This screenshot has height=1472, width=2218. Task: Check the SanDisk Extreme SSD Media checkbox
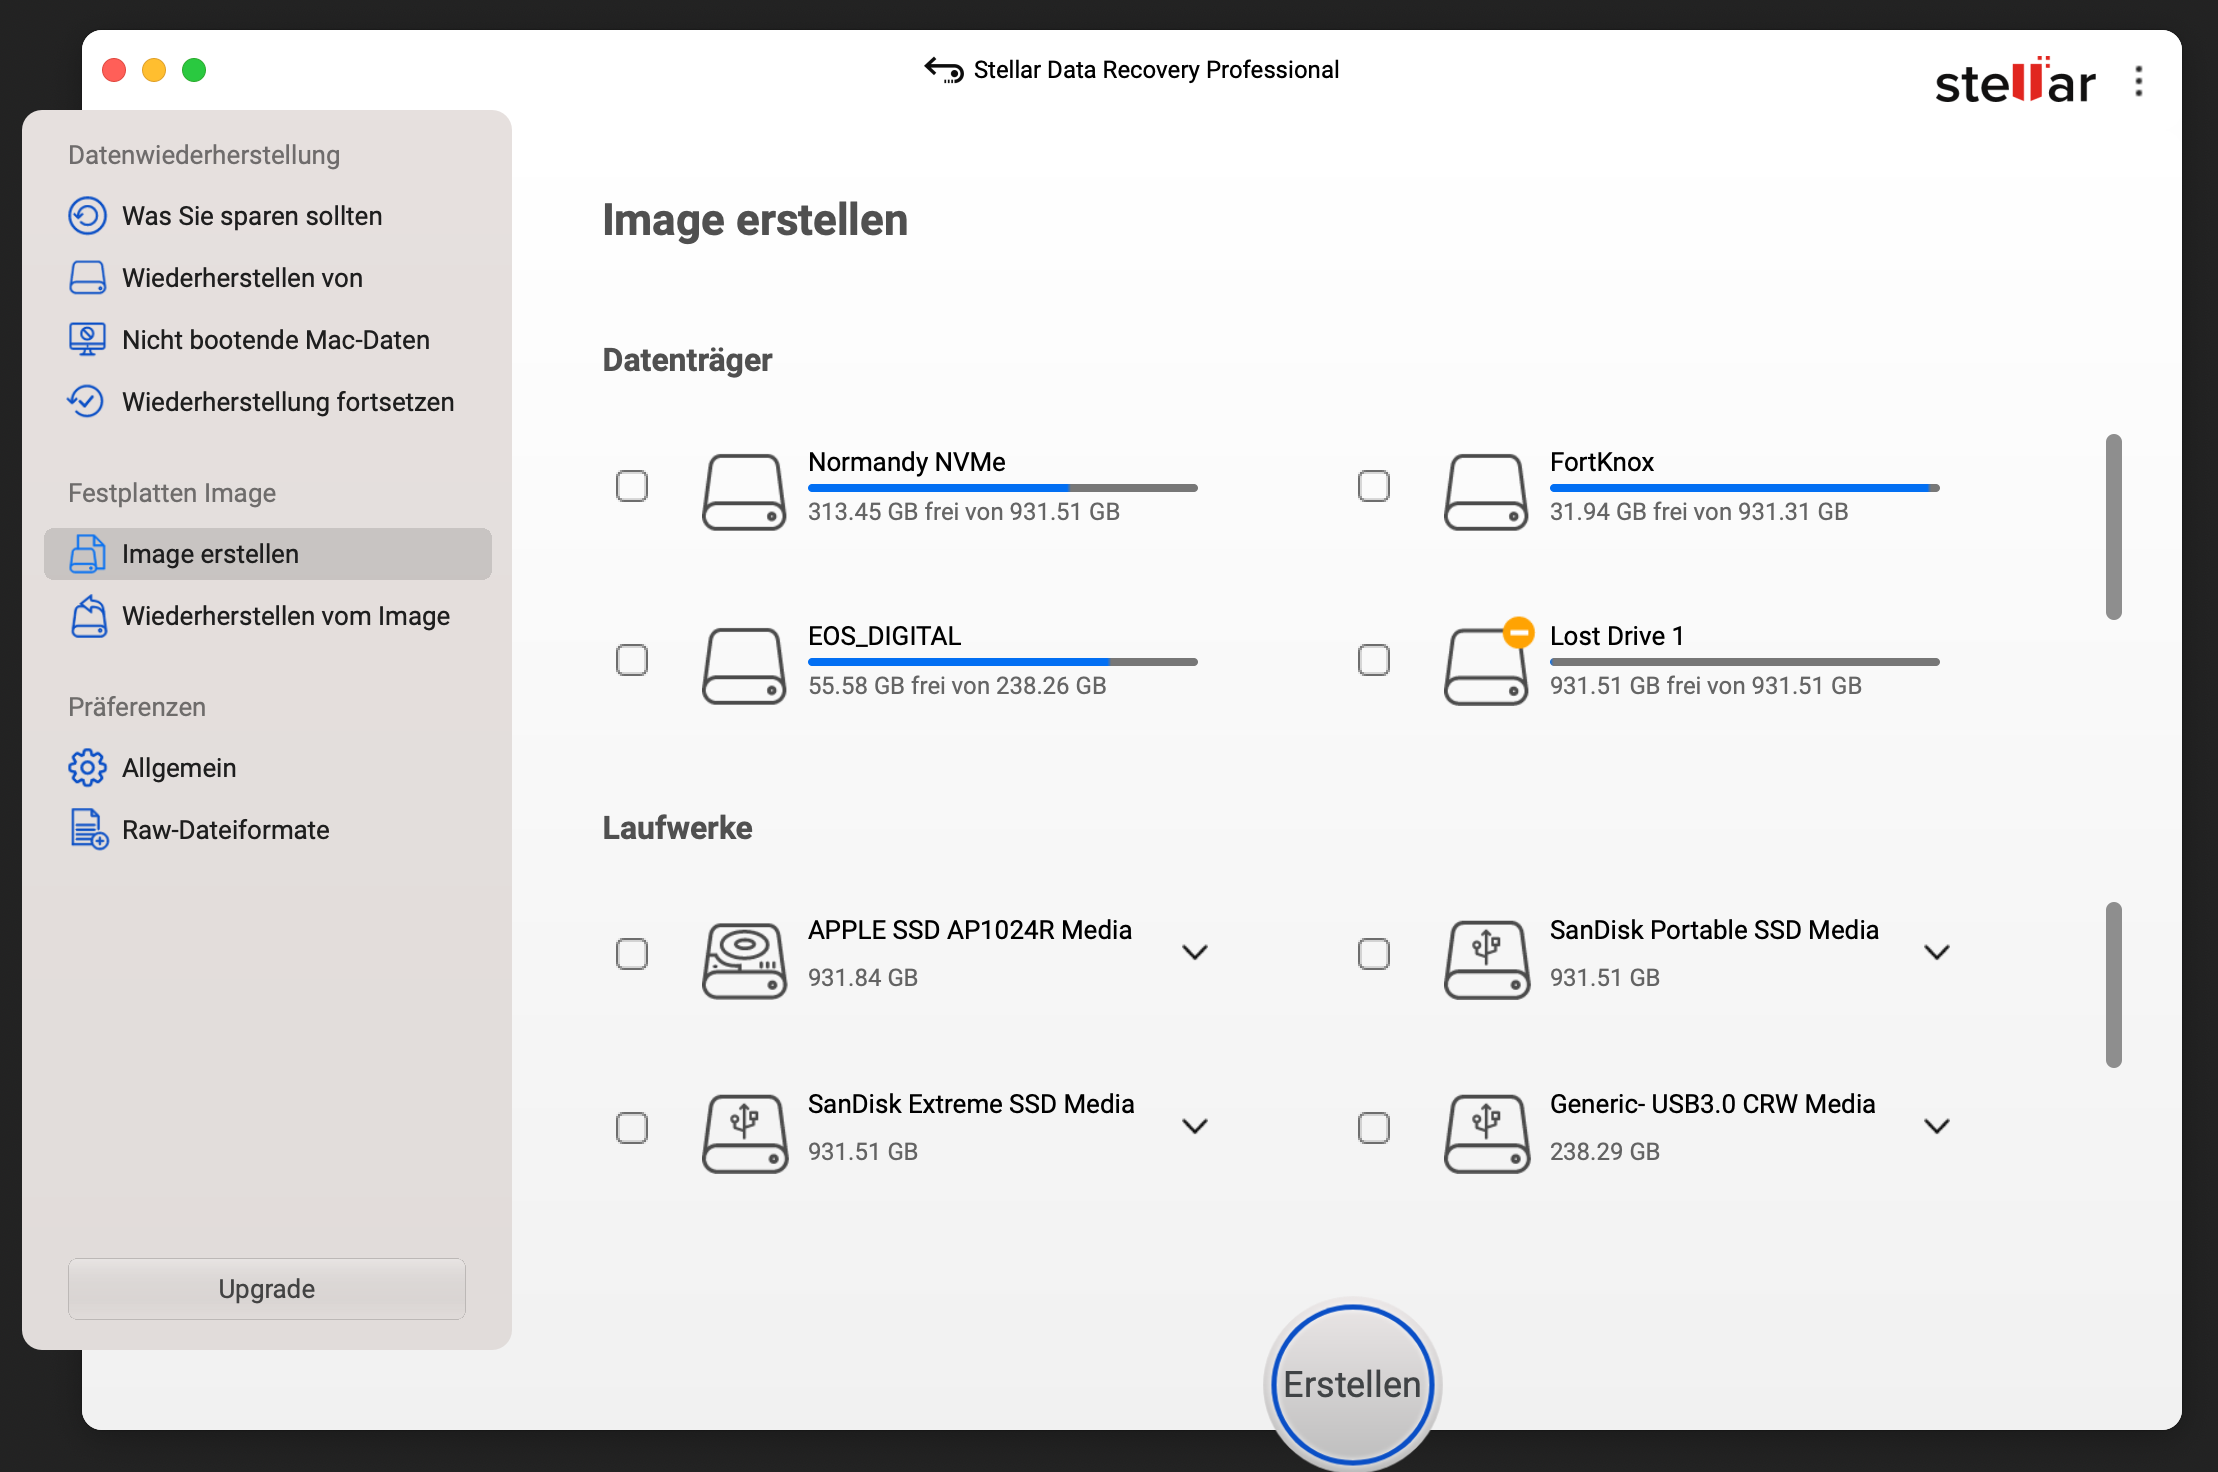(x=632, y=1128)
